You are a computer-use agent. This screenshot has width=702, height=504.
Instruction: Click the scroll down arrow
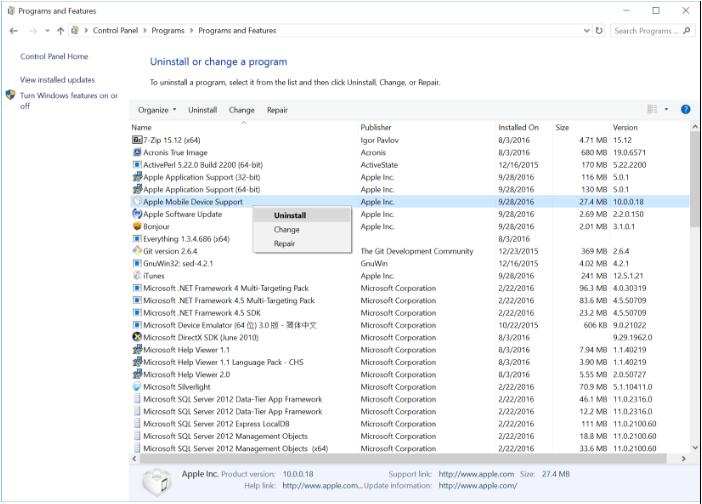point(694,447)
